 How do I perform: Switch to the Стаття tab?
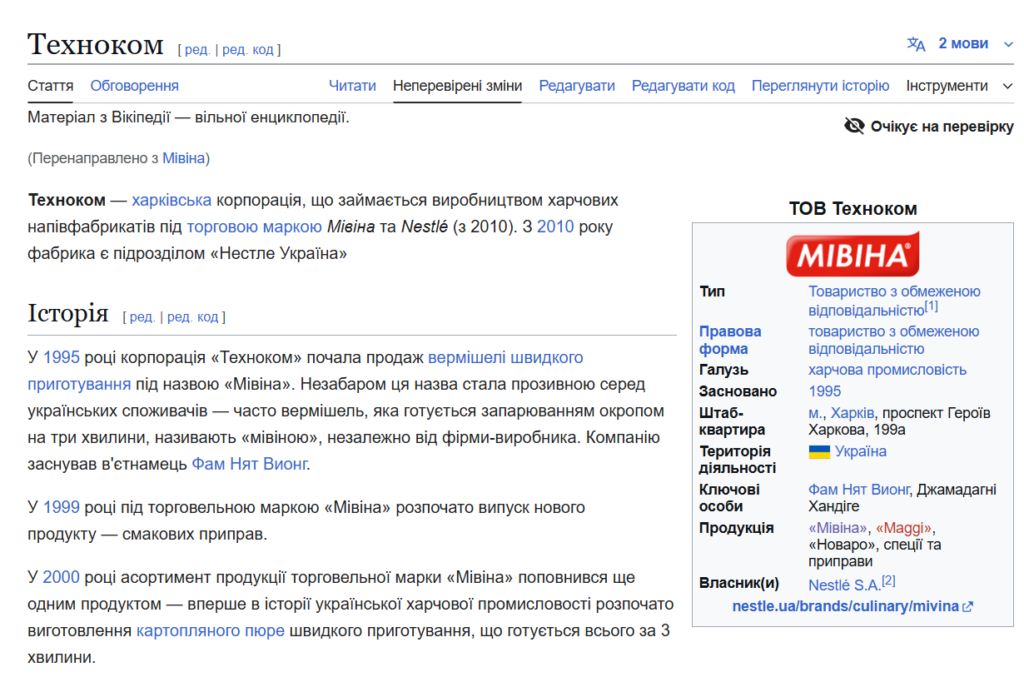(x=50, y=86)
